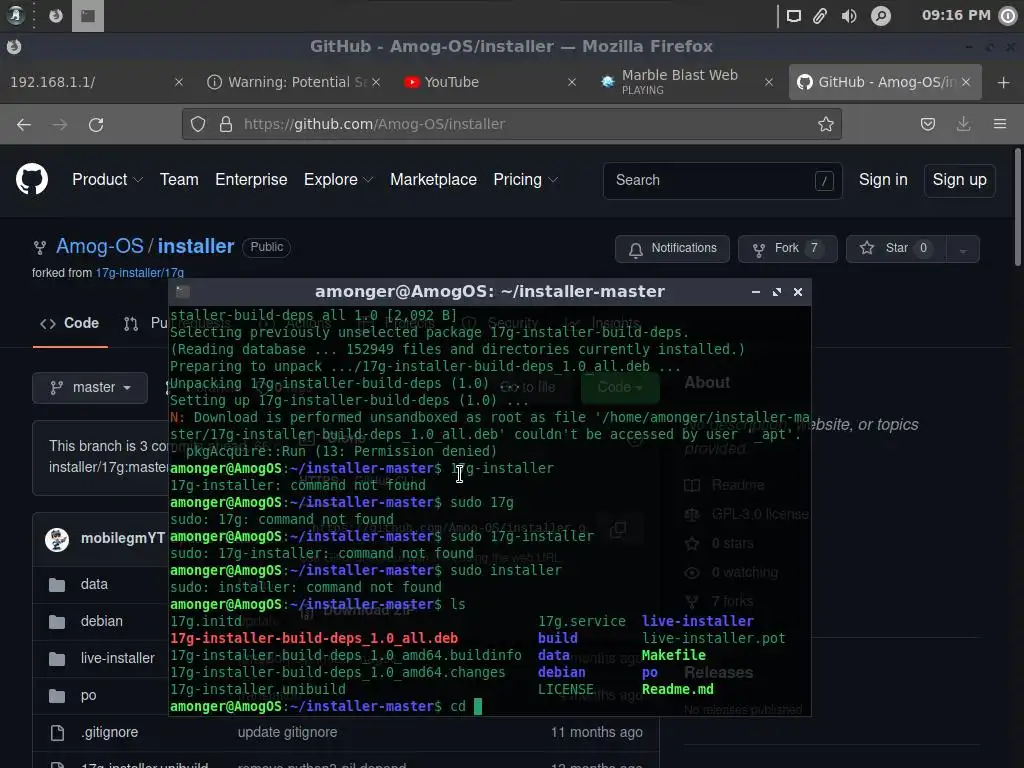Open the live-installer folder

click(x=118, y=658)
